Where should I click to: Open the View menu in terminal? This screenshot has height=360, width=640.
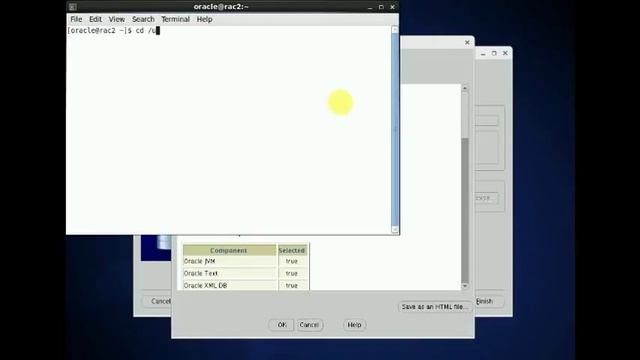117,19
